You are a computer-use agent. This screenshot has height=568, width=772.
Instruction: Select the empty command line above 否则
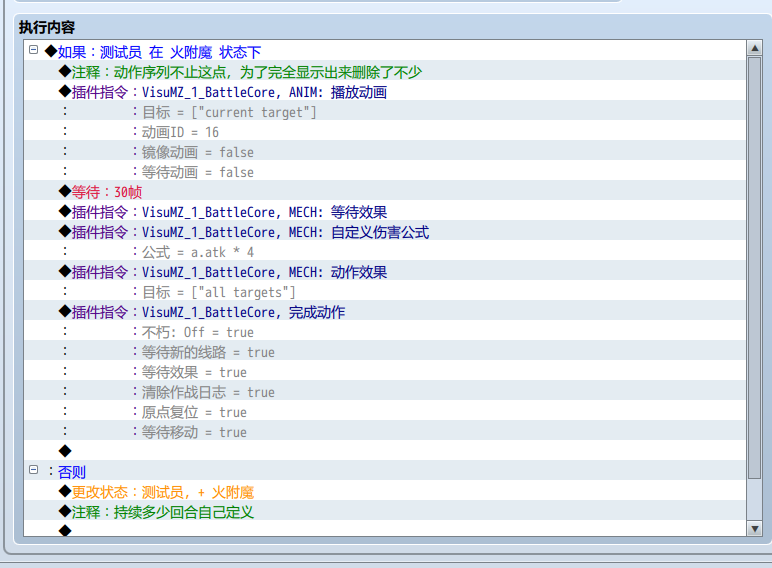pos(385,452)
